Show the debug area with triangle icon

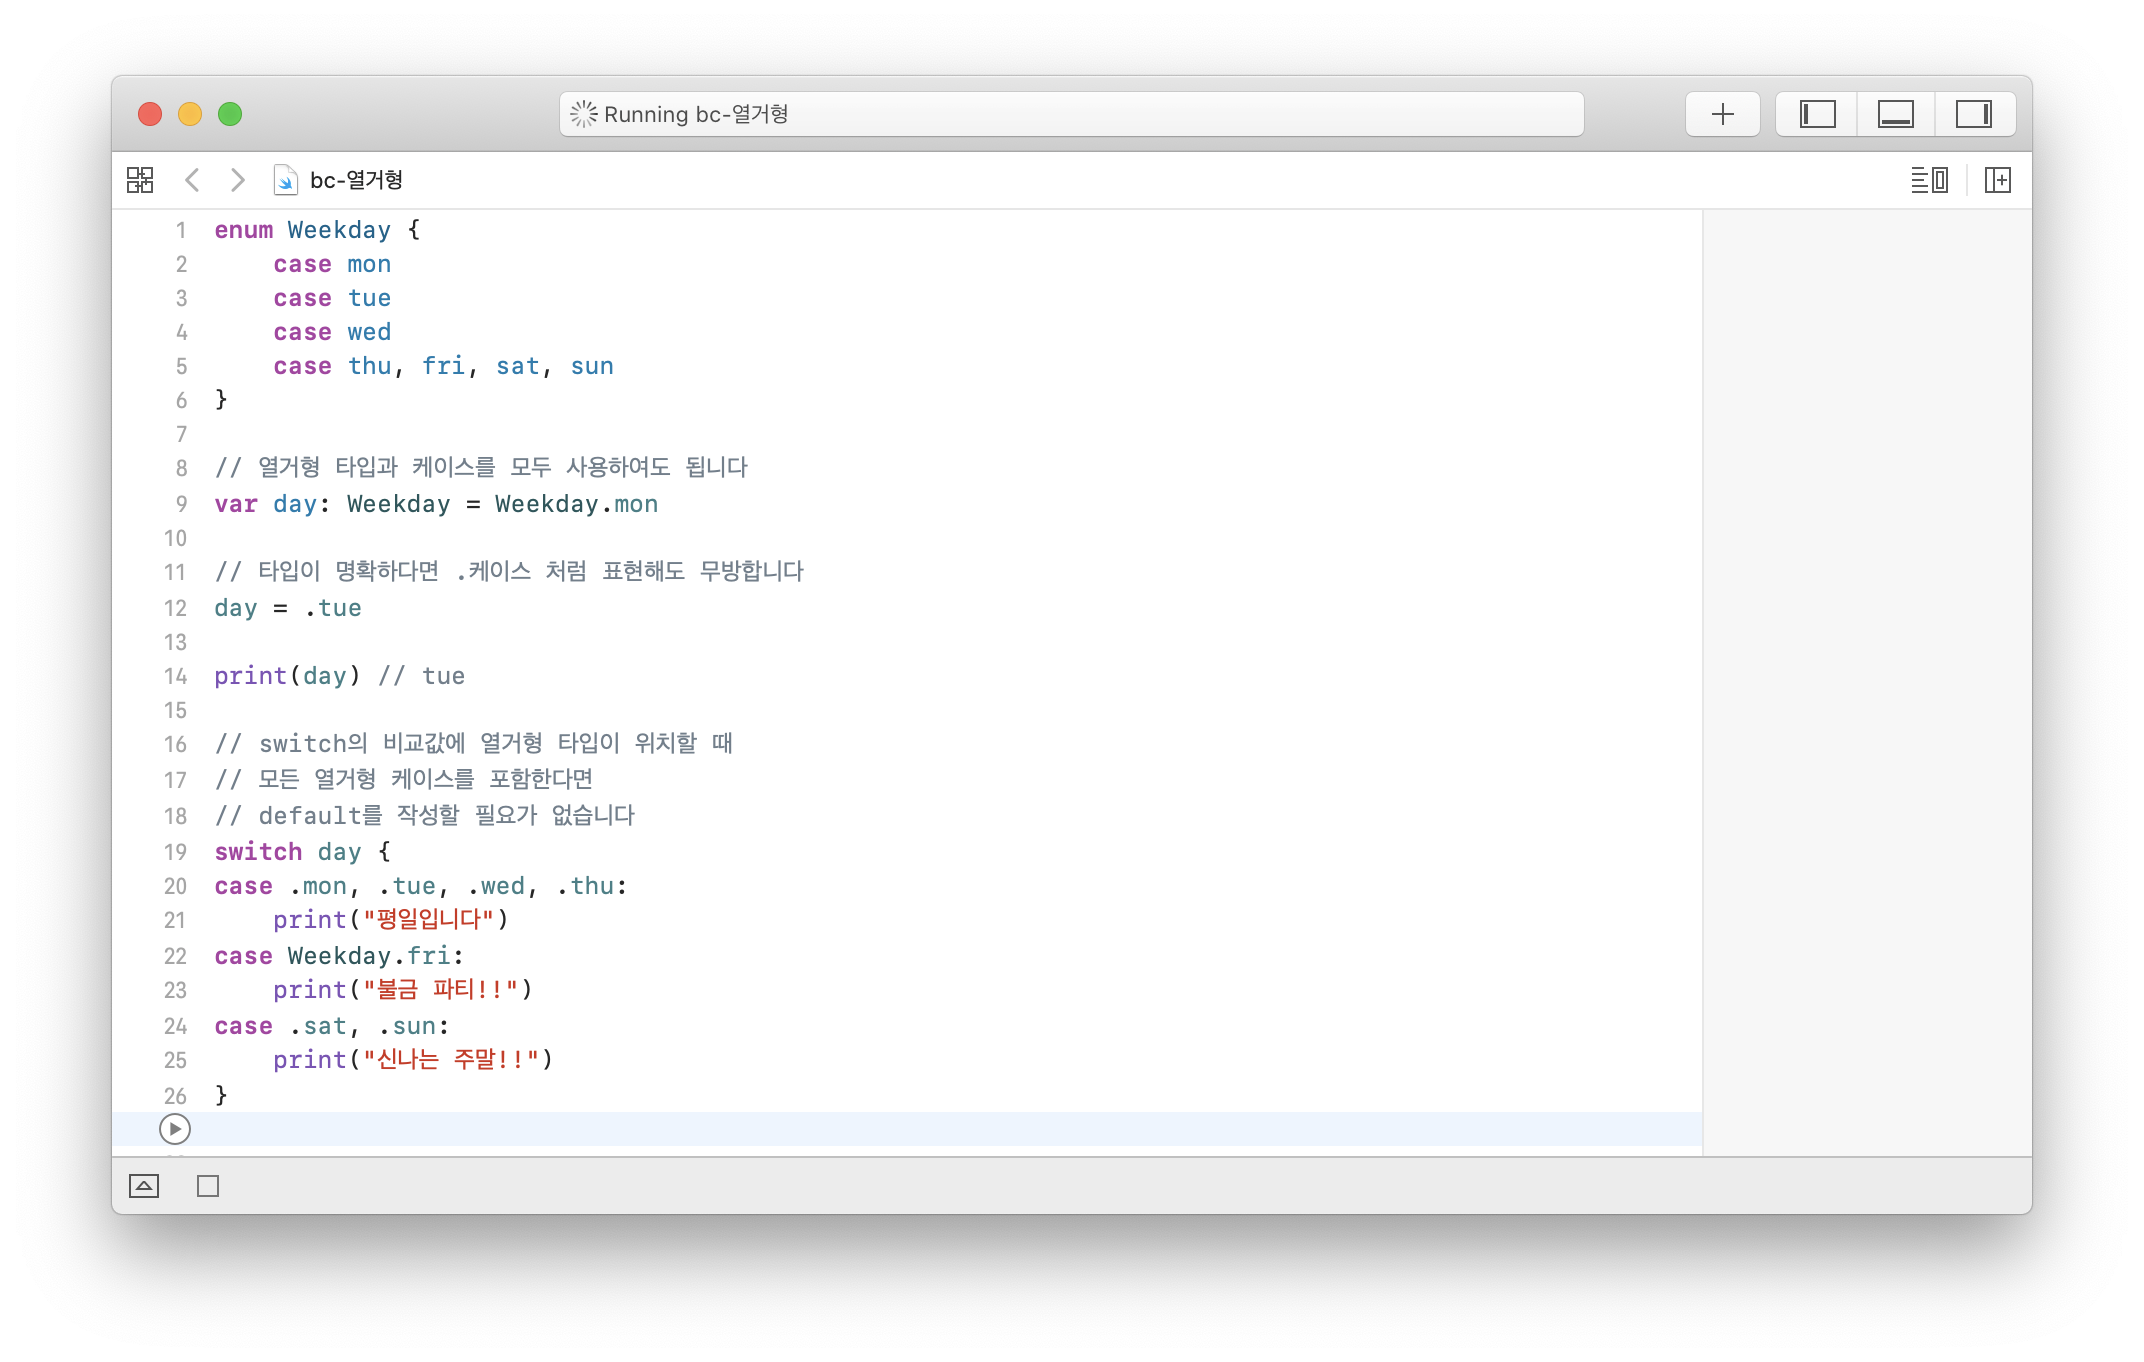coord(144,1186)
